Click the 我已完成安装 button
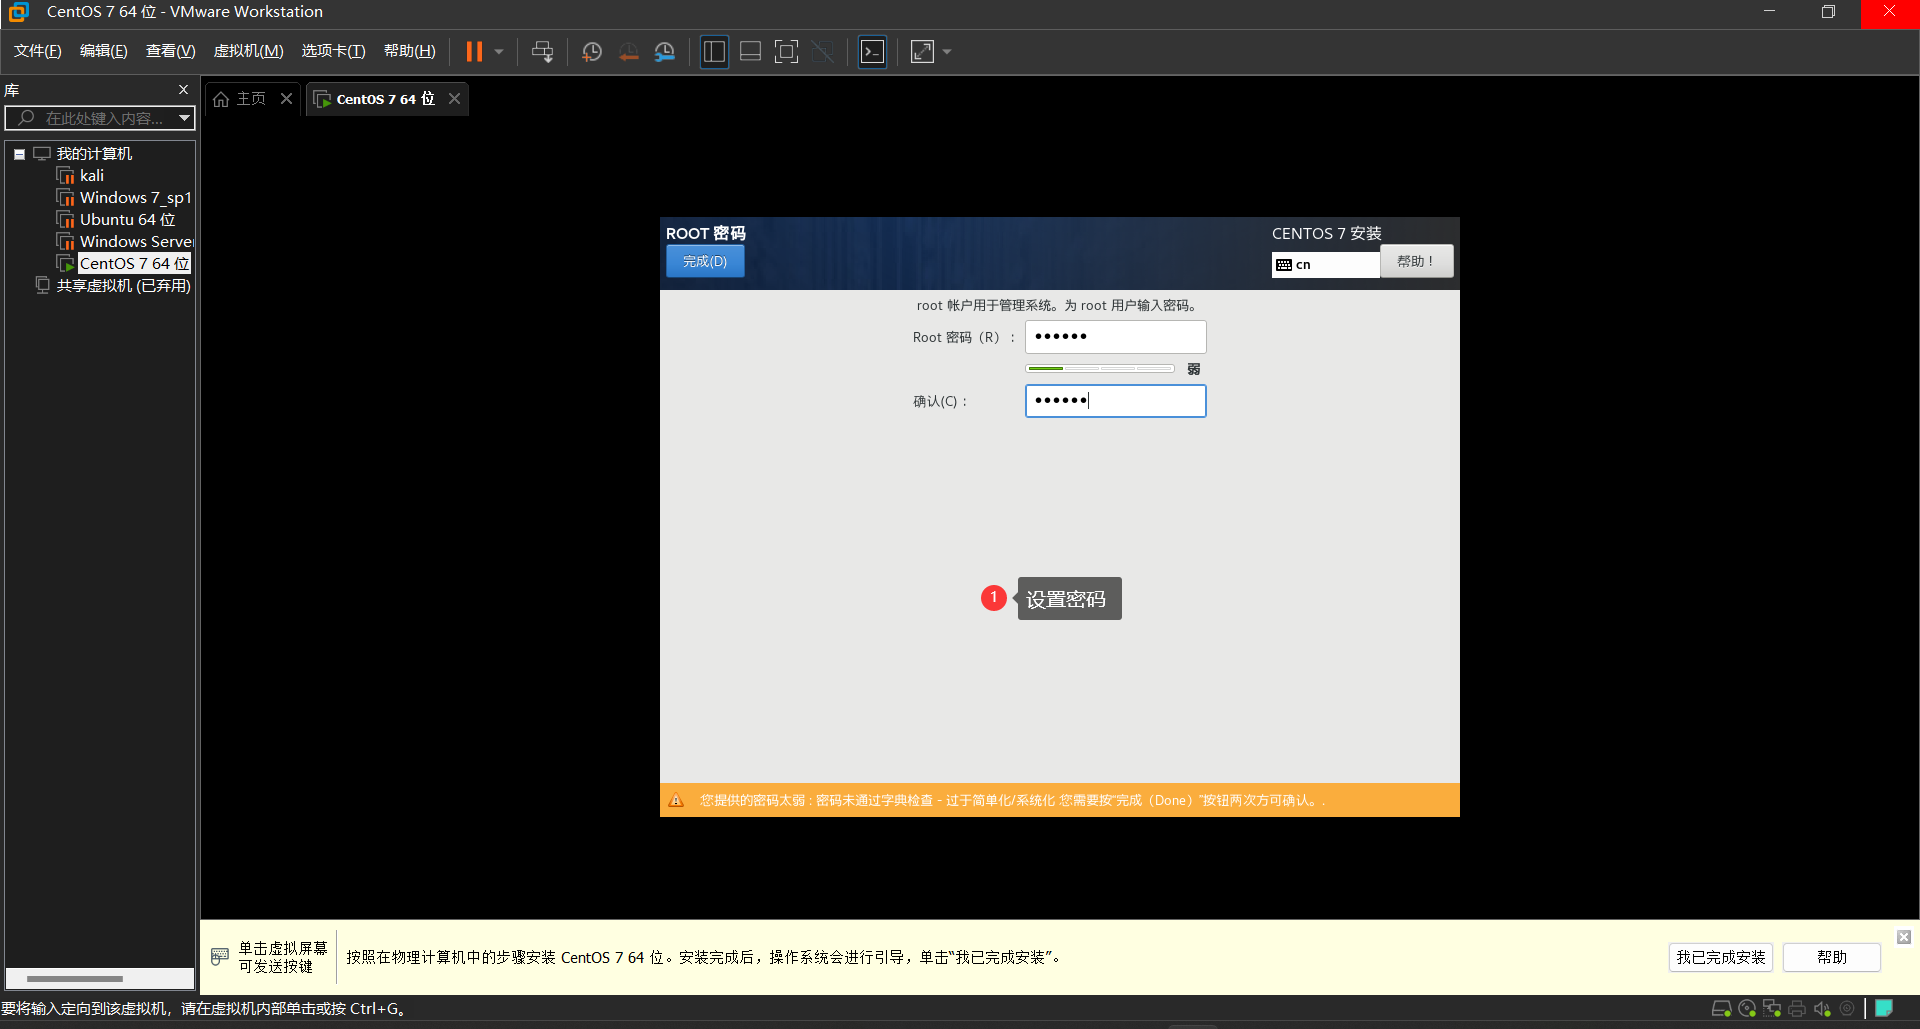Image resolution: width=1920 pixels, height=1029 pixels. [x=1721, y=957]
